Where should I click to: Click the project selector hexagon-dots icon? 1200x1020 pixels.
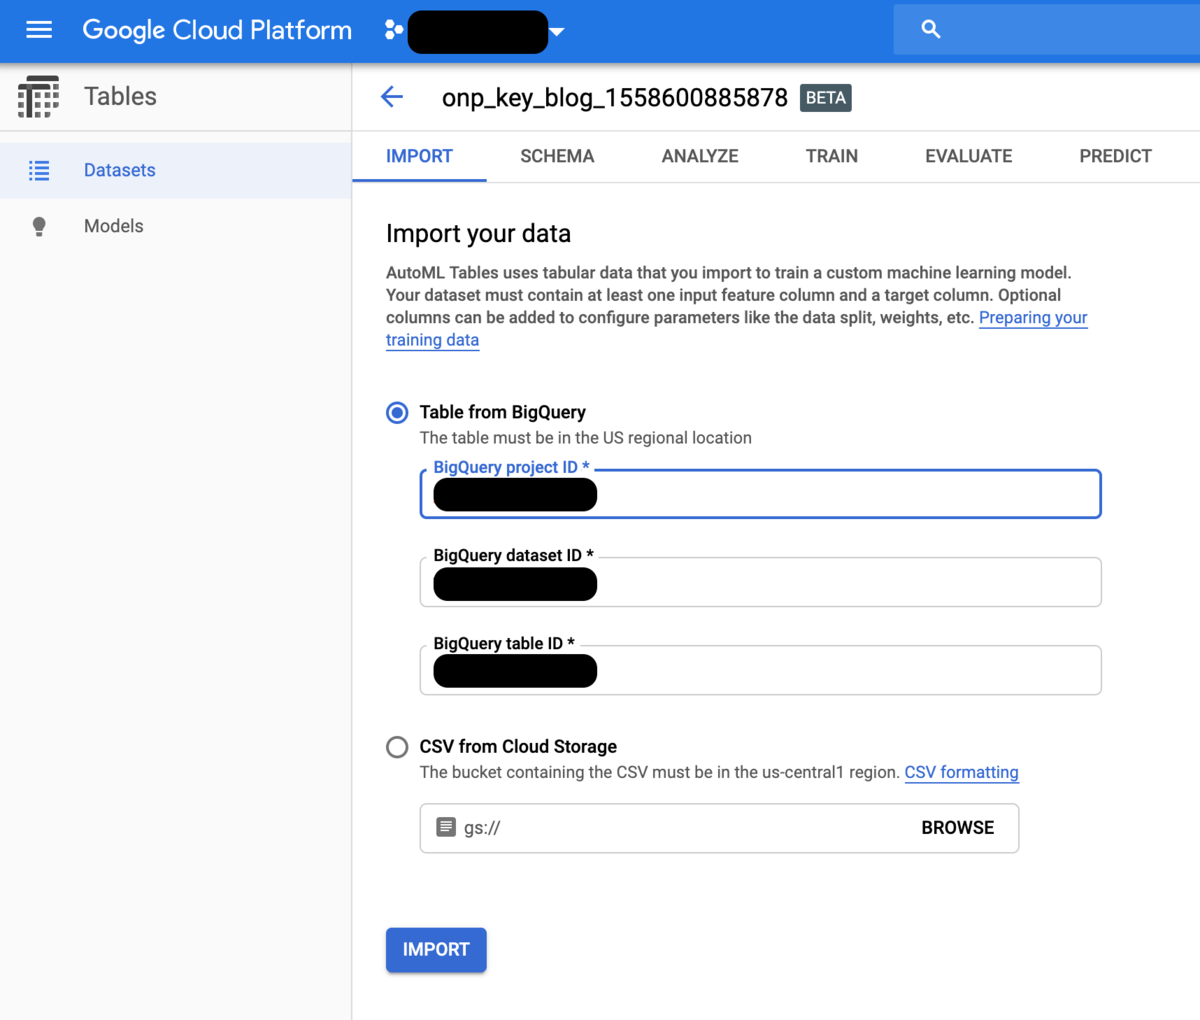point(394,31)
